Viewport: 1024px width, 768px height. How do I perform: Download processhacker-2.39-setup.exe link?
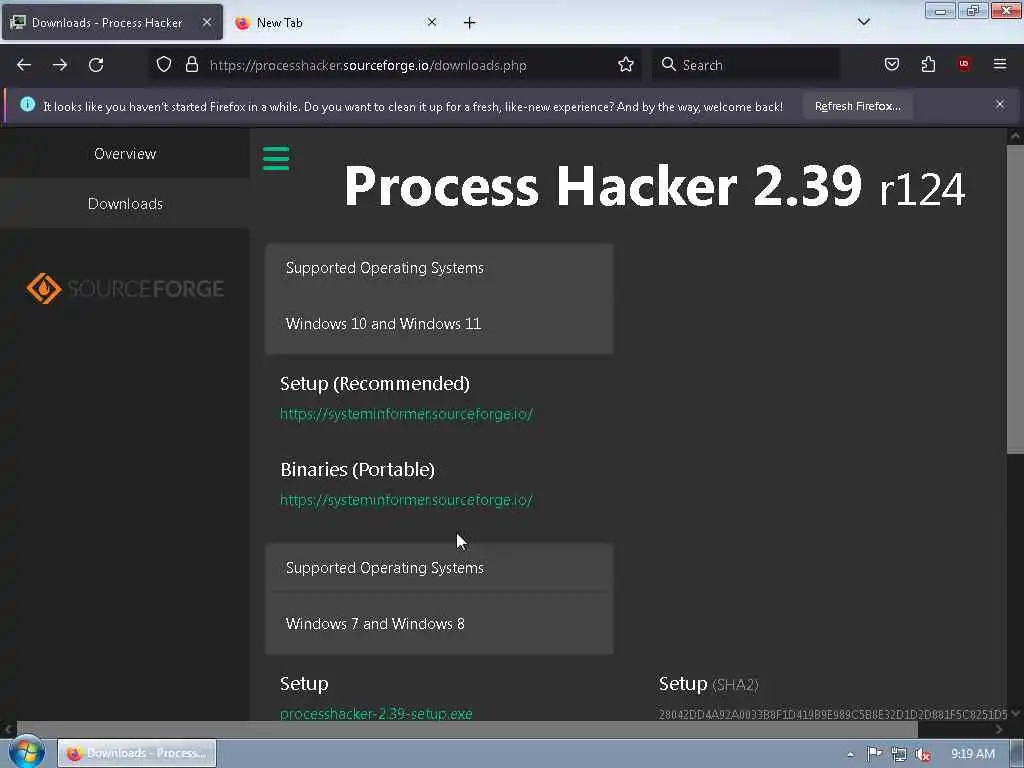pyautogui.click(x=376, y=714)
